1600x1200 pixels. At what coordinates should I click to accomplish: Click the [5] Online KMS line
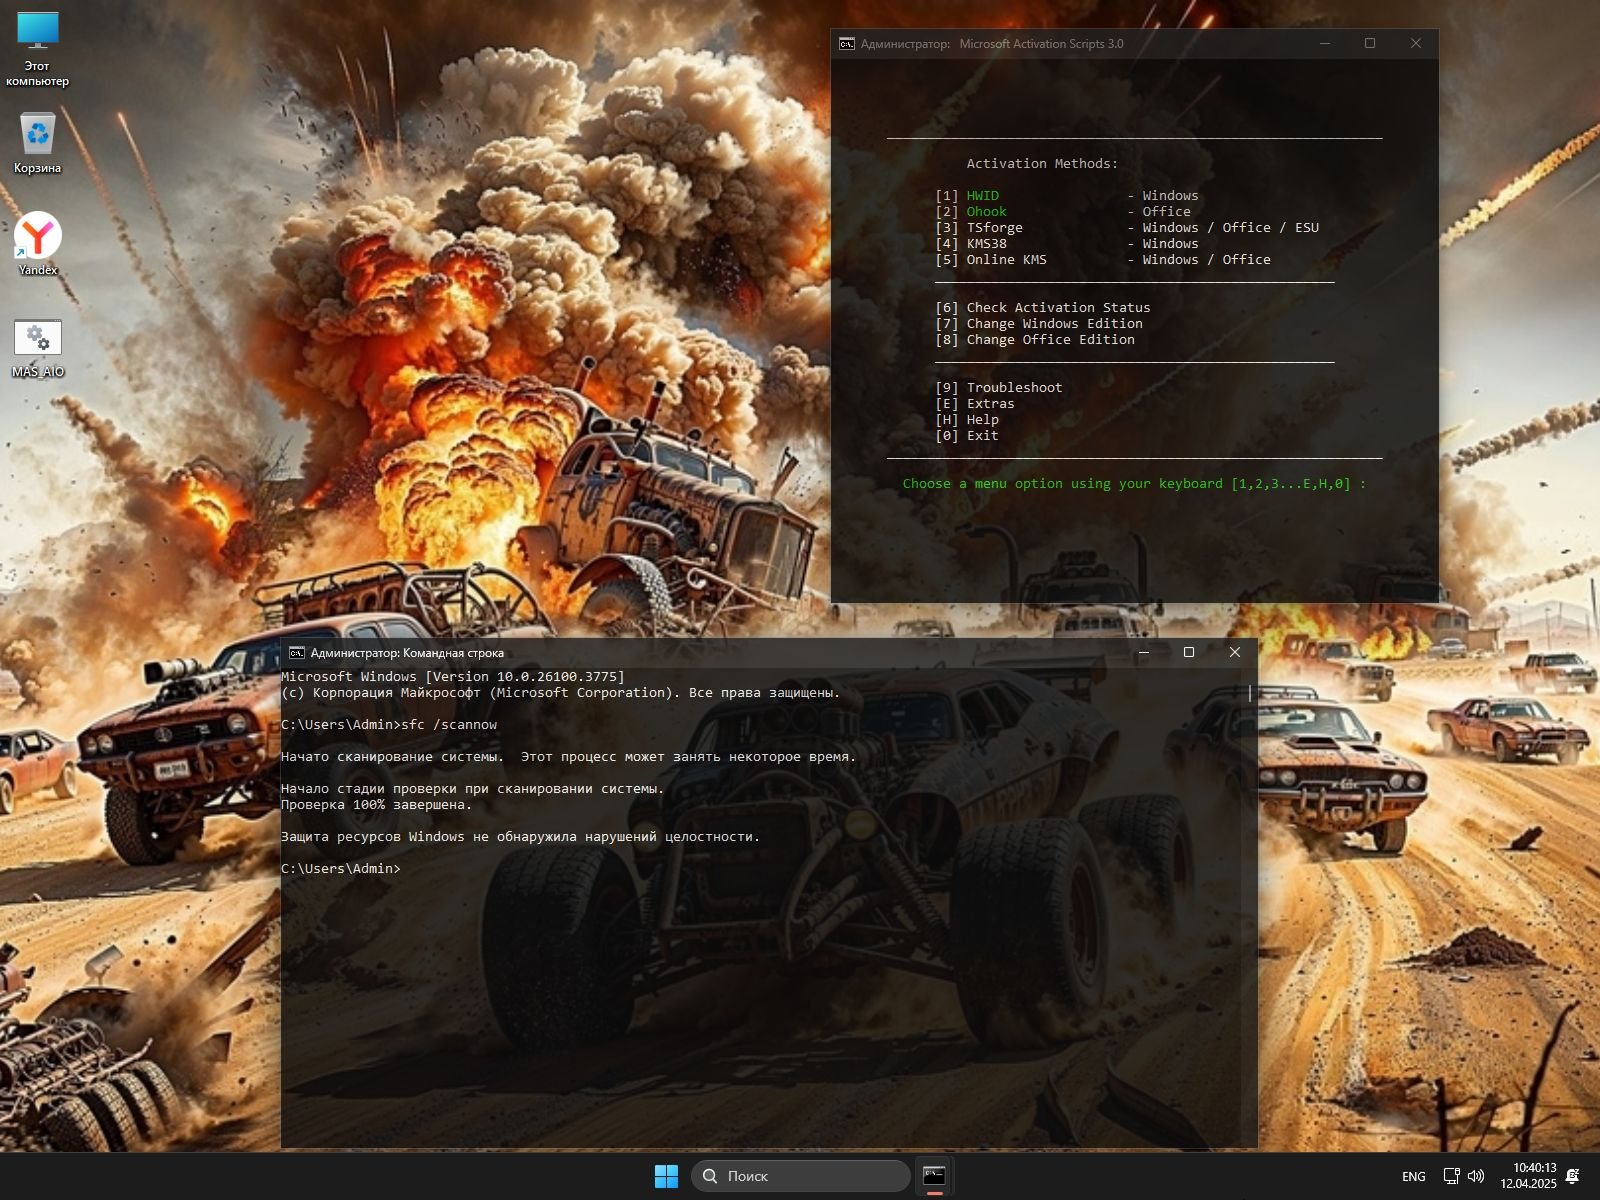click(x=1103, y=260)
